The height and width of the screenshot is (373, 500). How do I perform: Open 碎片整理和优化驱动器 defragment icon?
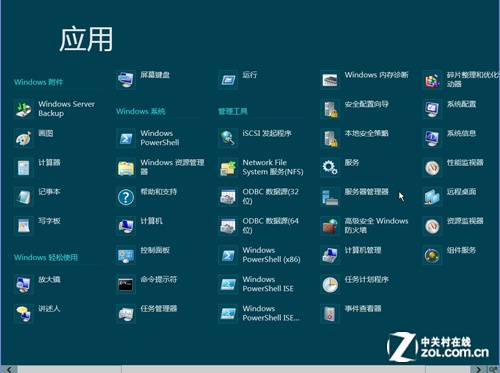[432, 80]
